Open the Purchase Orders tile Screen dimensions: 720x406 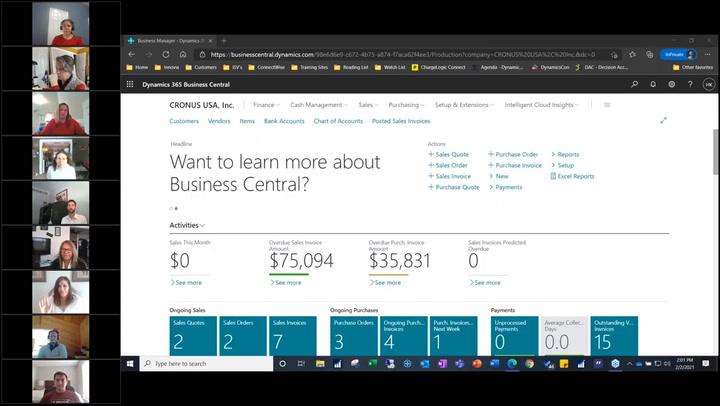coord(354,336)
